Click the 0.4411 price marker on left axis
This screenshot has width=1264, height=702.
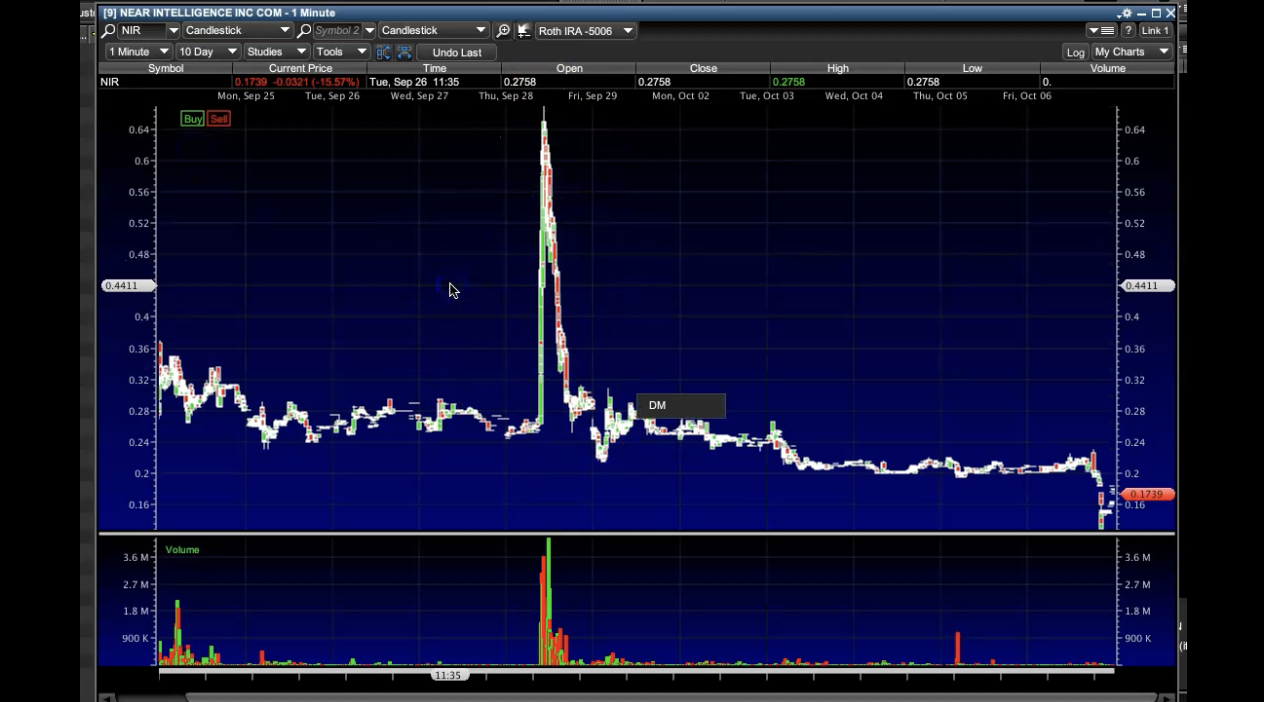[x=128, y=286]
